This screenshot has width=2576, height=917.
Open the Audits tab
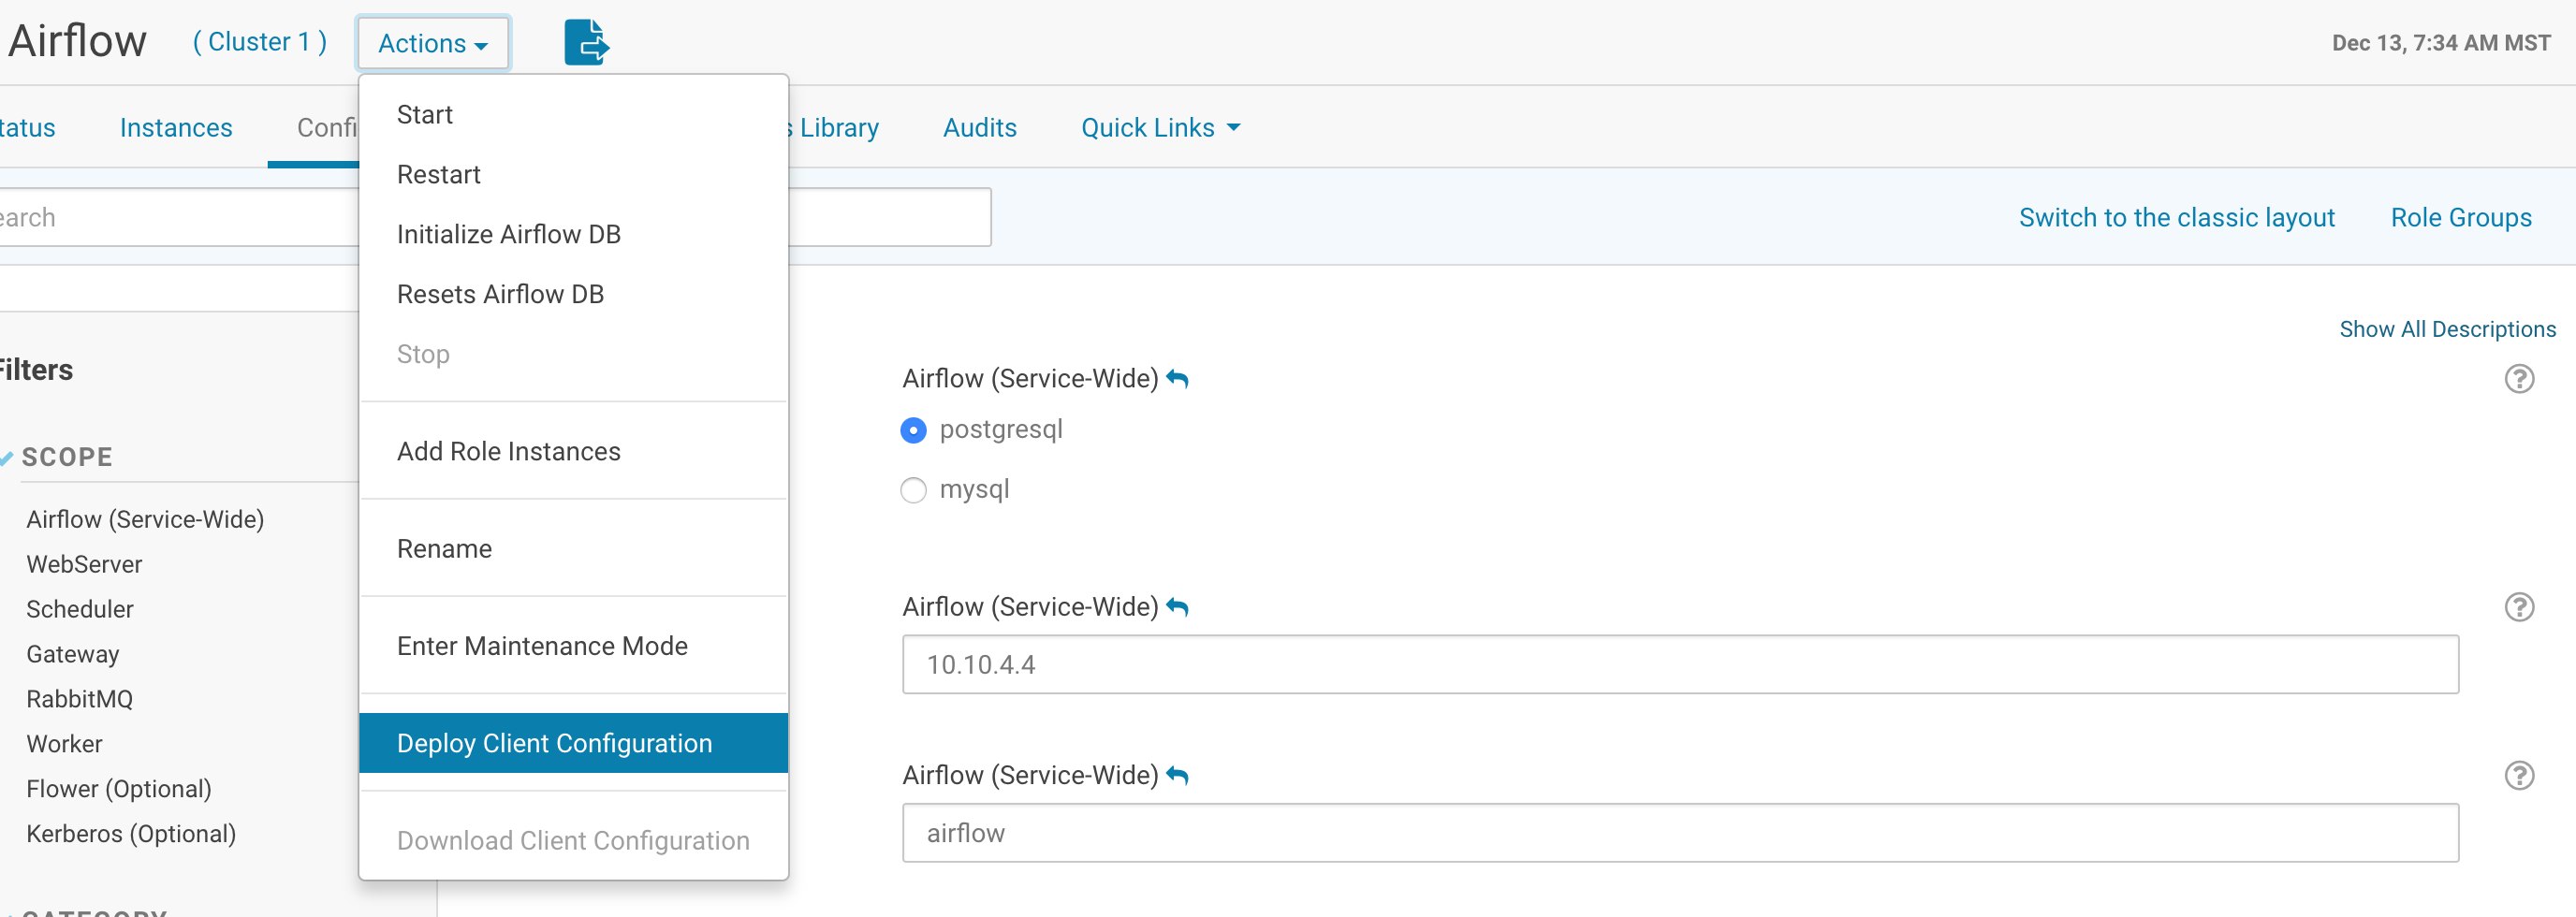tap(979, 127)
